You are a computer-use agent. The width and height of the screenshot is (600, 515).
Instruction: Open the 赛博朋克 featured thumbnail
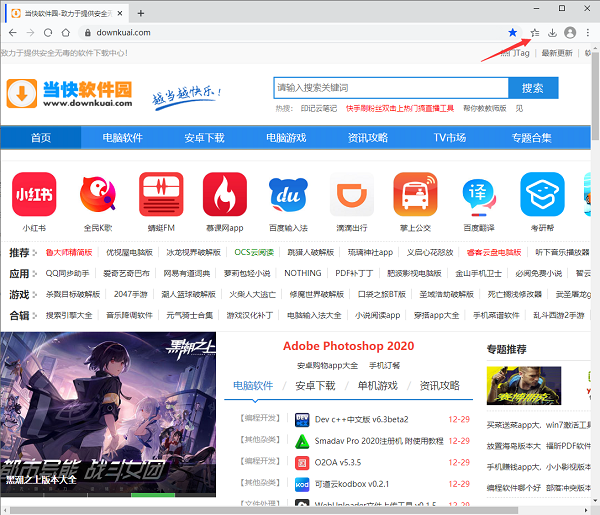coord(524,385)
